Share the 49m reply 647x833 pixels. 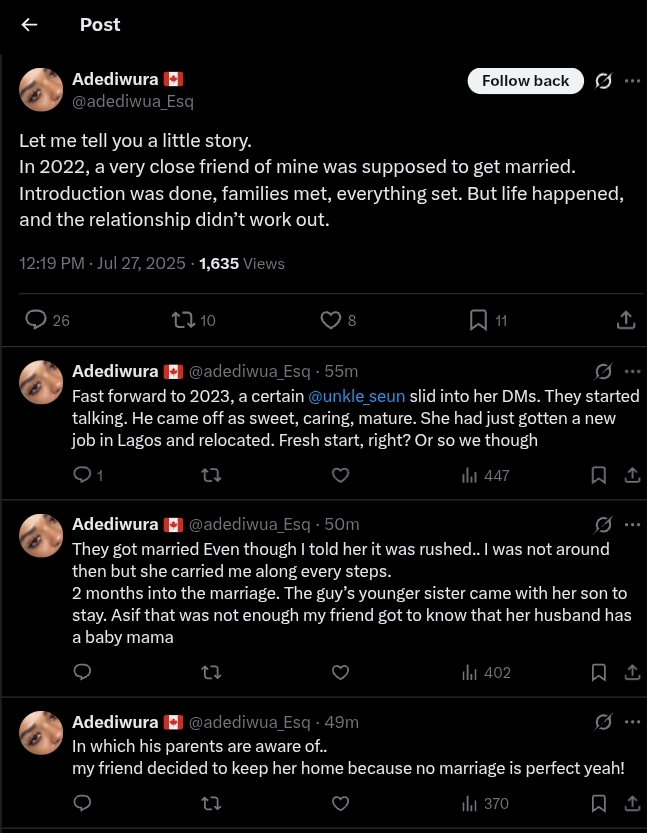point(632,803)
